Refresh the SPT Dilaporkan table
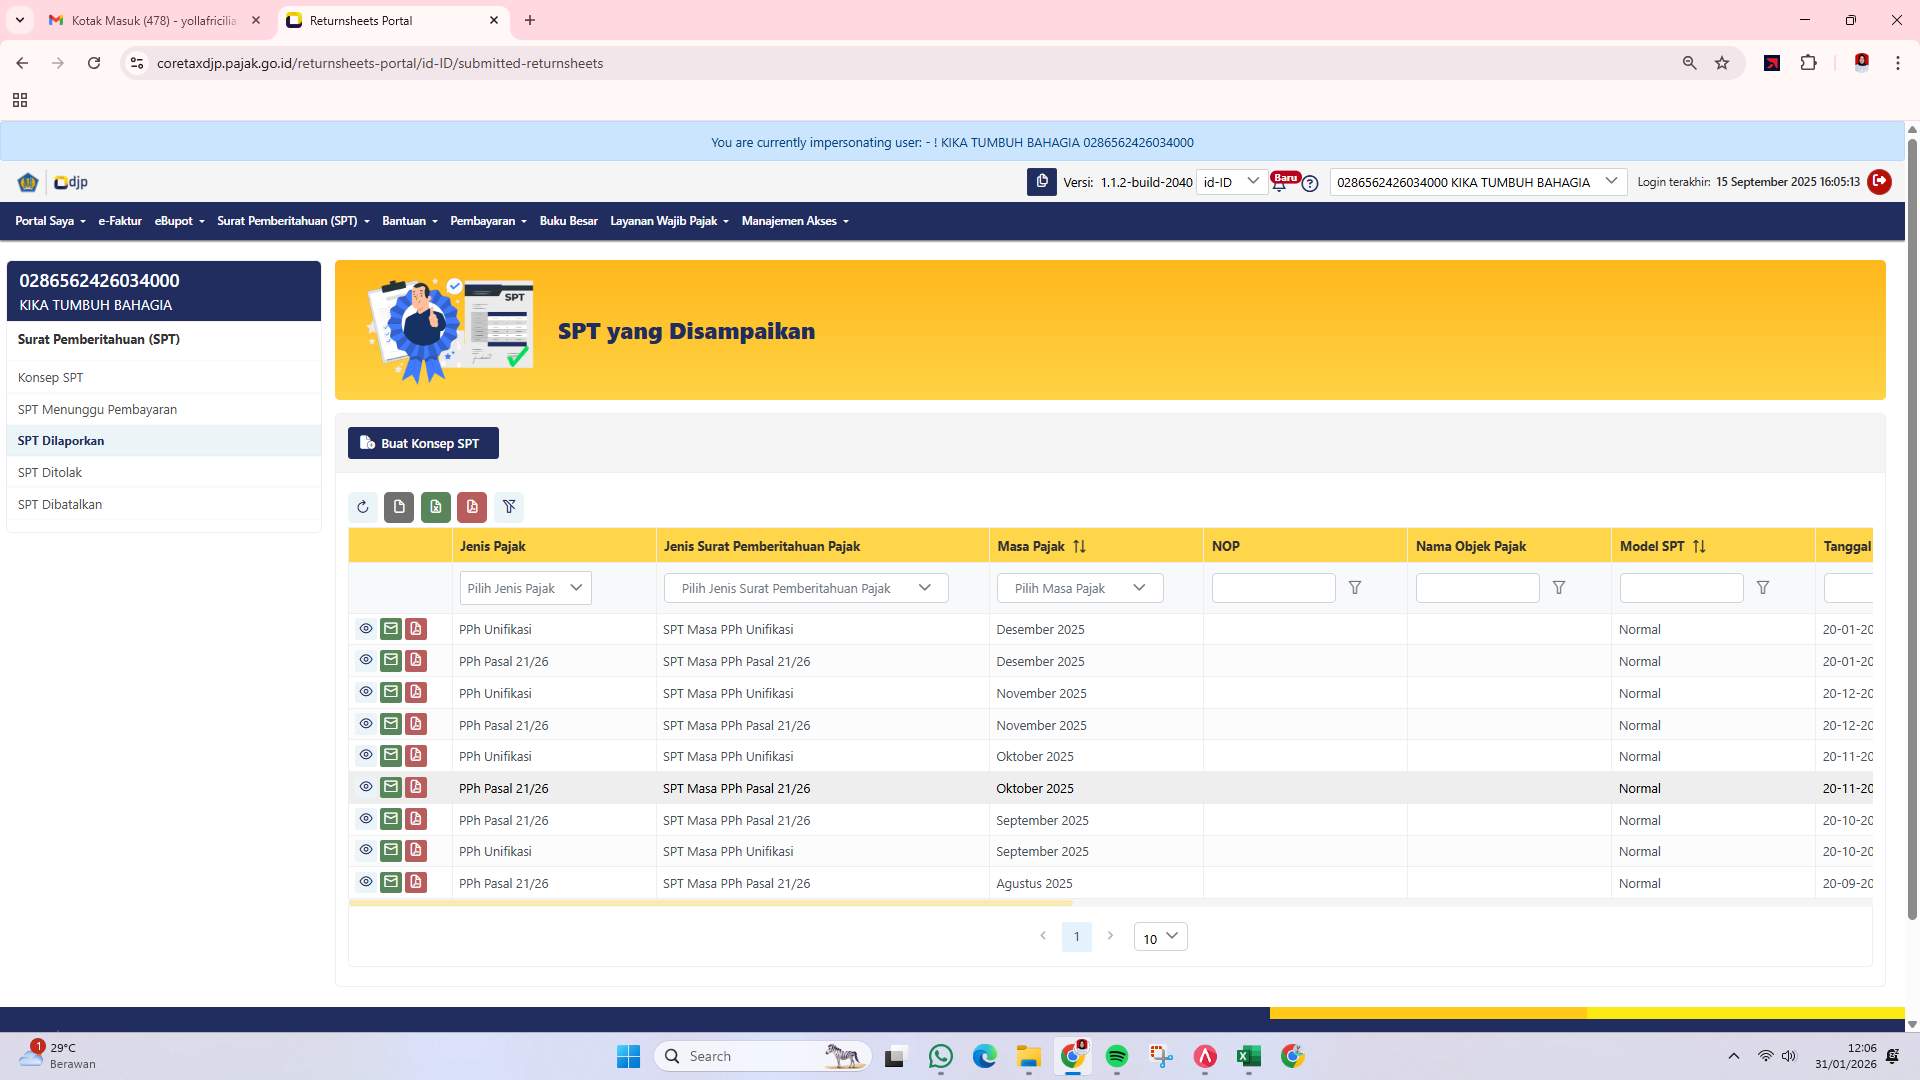Image resolution: width=1920 pixels, height=1080 pixels. [x=363, y=507]
